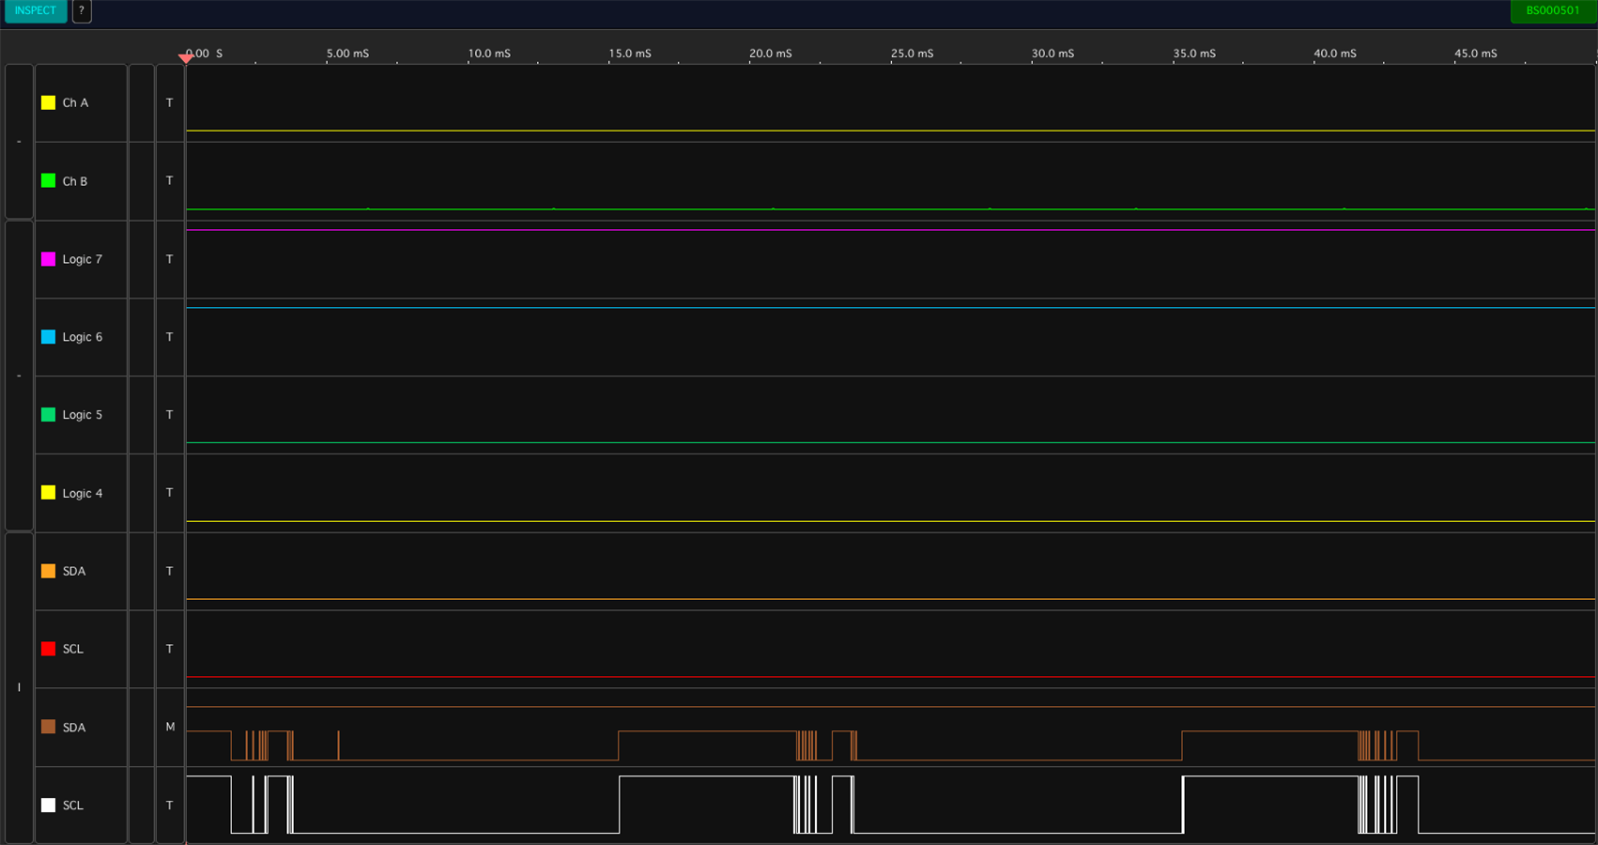Collapse the analog Ch A/Ch B group bar
Screen dimensions: 1598x845
click(19, 142)
